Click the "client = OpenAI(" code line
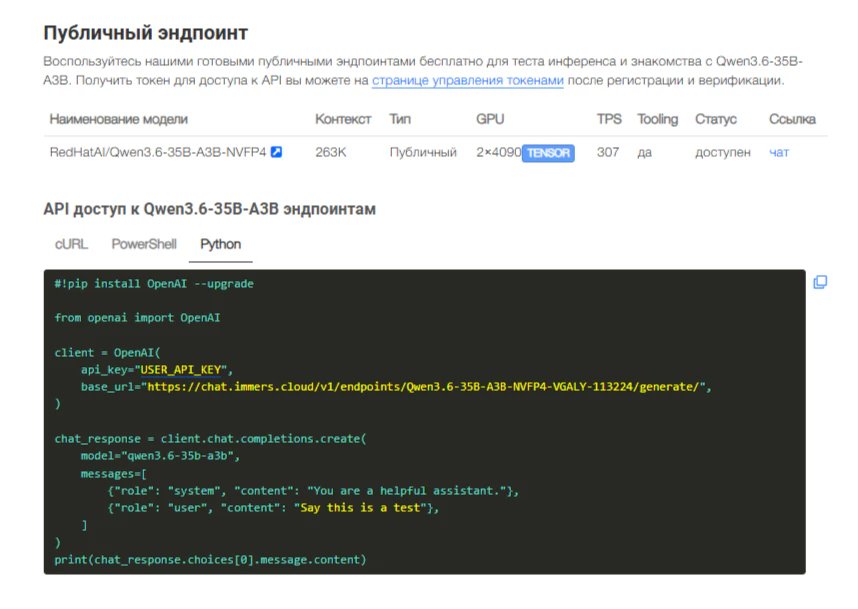Viewport: 858px width, 609px height. click(x=107, y=353)
